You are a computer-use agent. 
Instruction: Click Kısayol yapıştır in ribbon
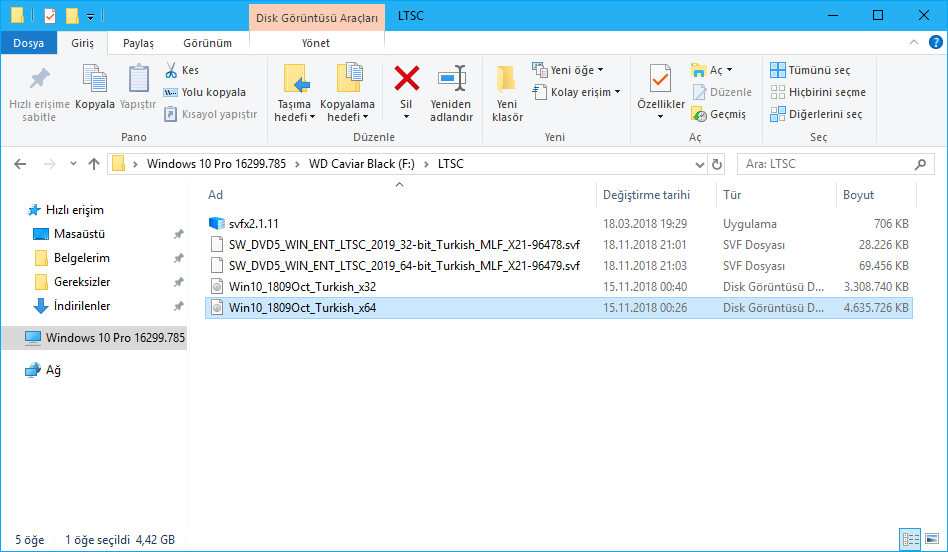[211, 114]
